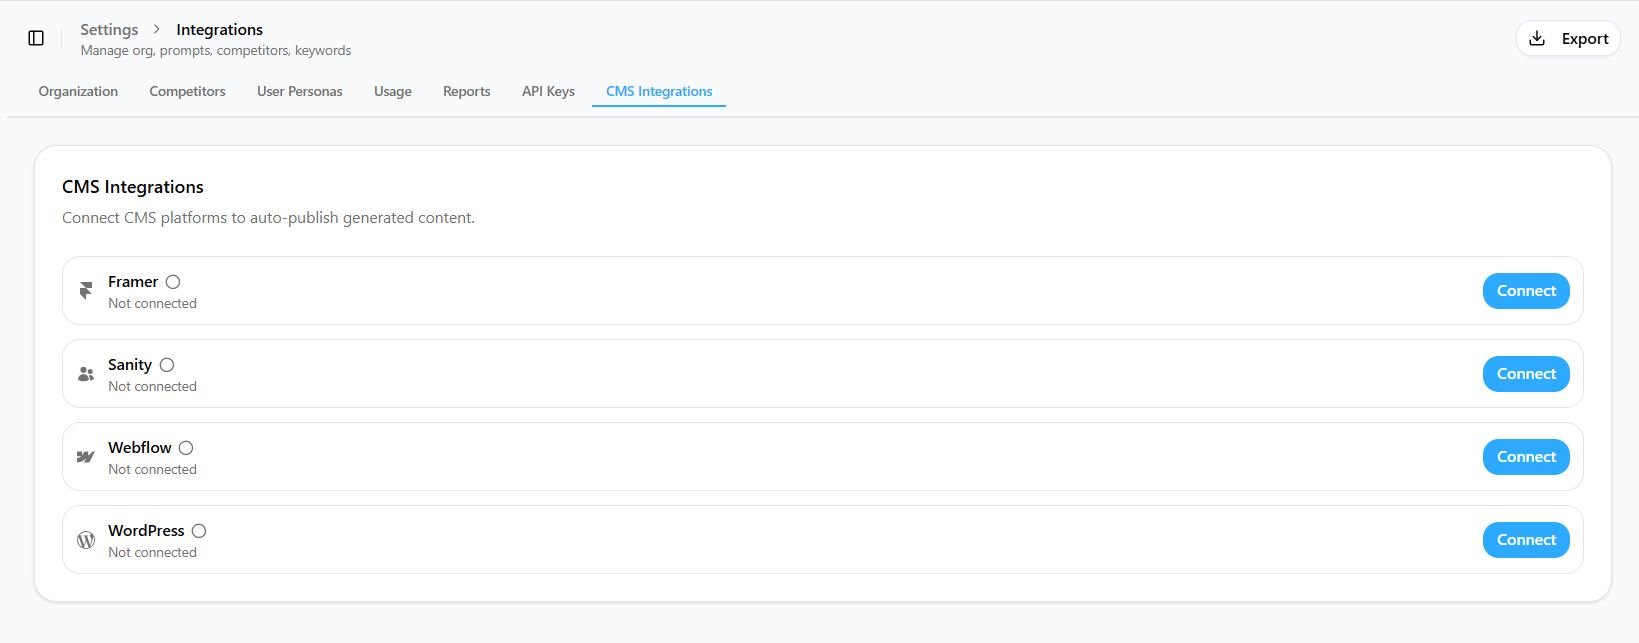The image size is (1639, 643).
Task: Connect the WordPress integration
Action: coord(1526,540)
